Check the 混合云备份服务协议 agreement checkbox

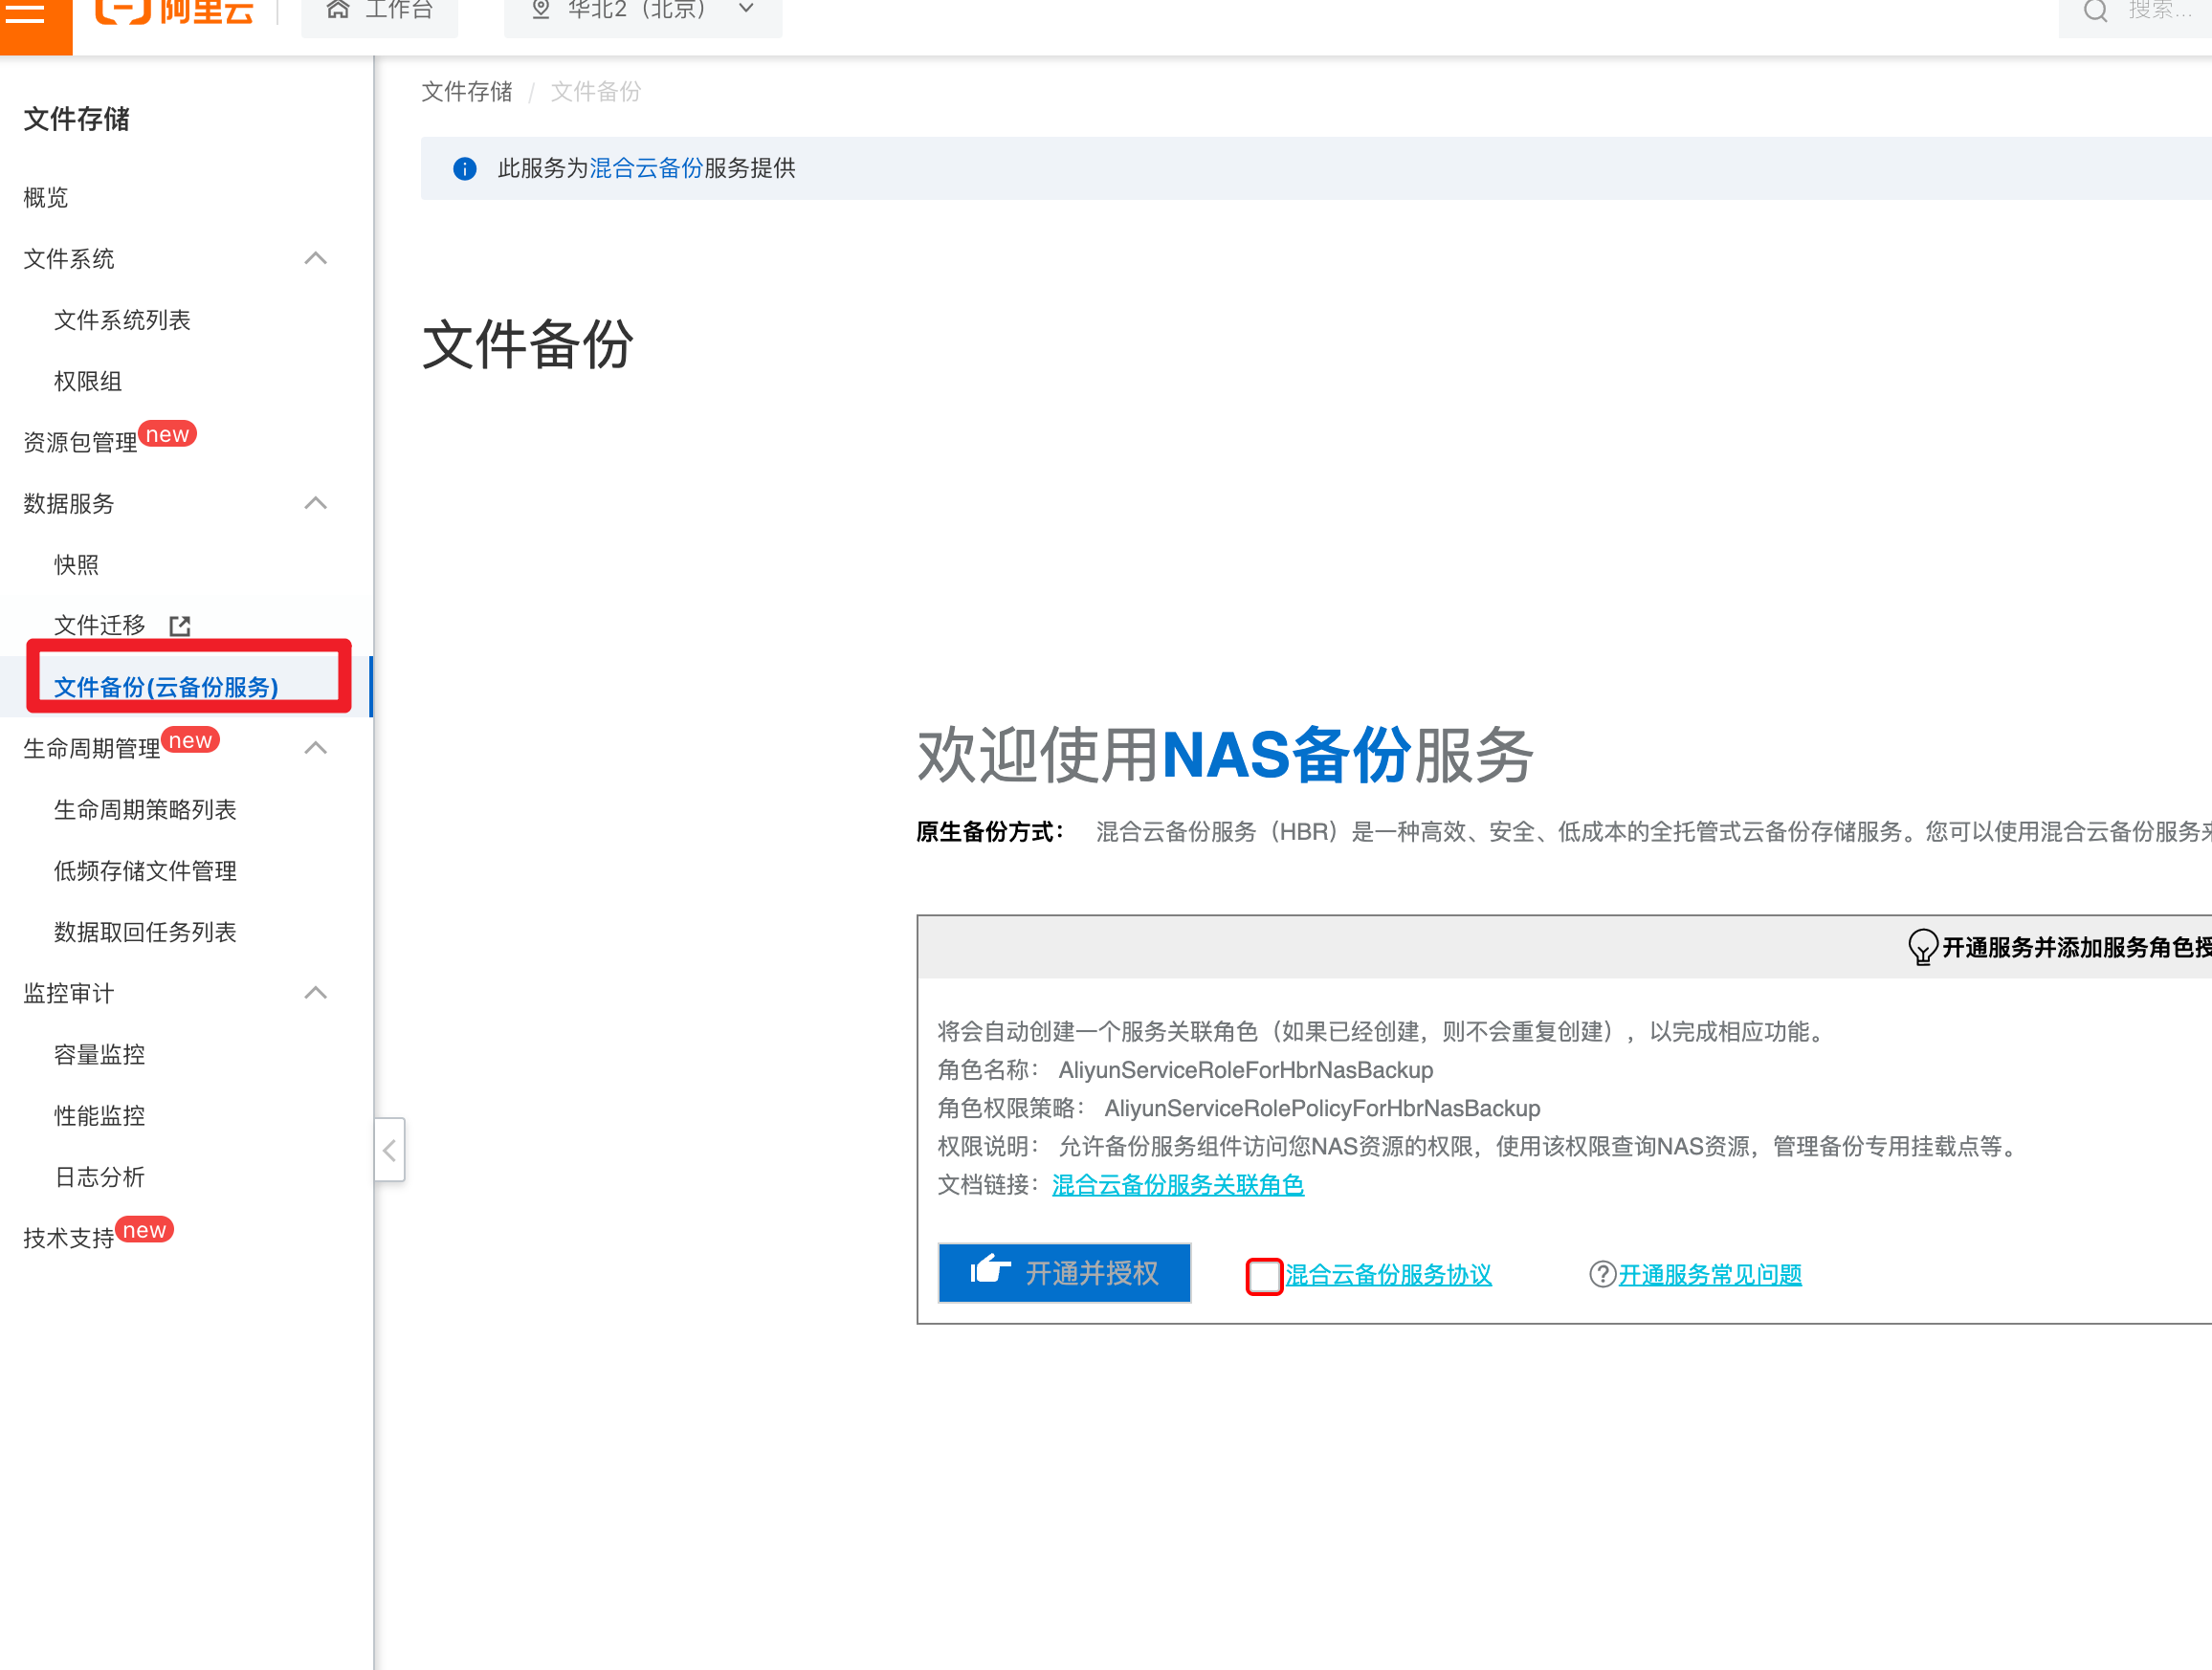pyautogui.click(x=1264, y=1275)
